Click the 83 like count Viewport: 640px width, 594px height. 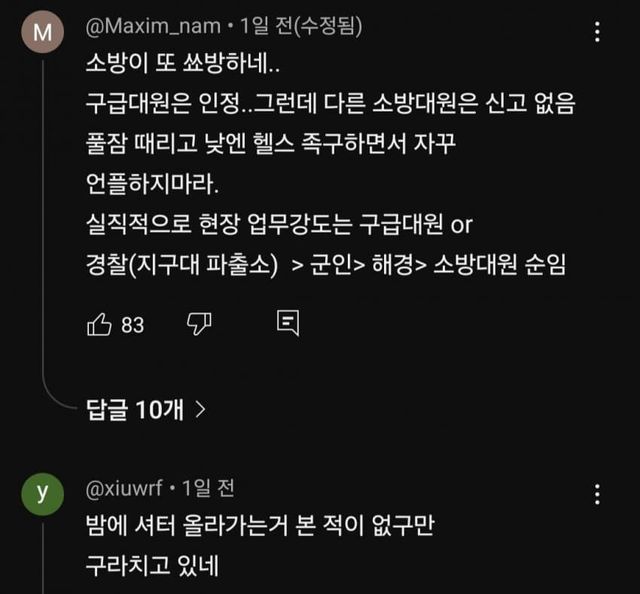point(133,325)
